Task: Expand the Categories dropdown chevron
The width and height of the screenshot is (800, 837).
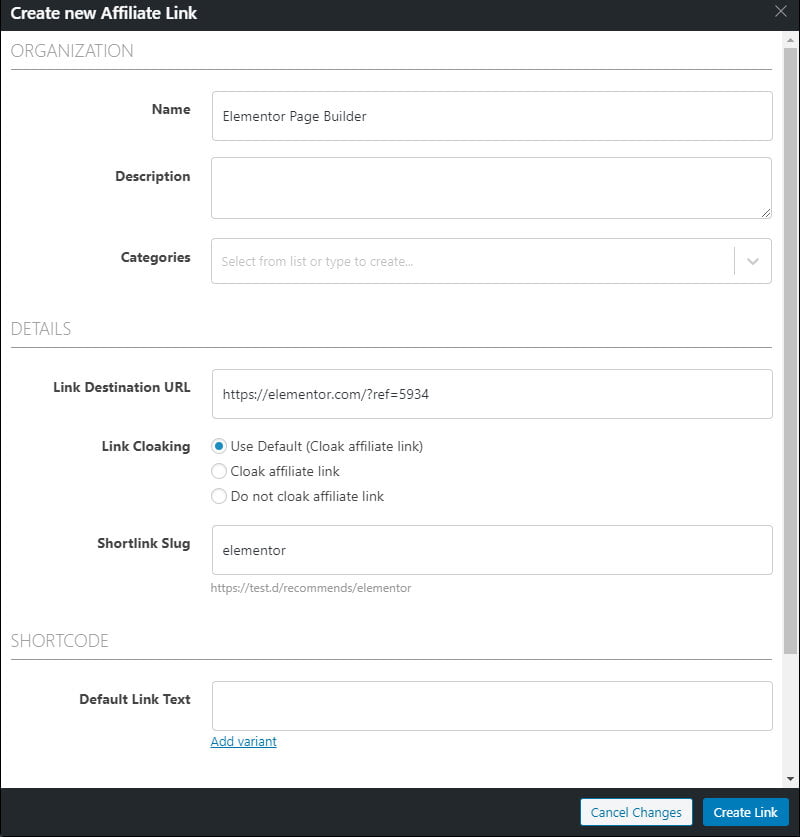Action: pos(753,261)
